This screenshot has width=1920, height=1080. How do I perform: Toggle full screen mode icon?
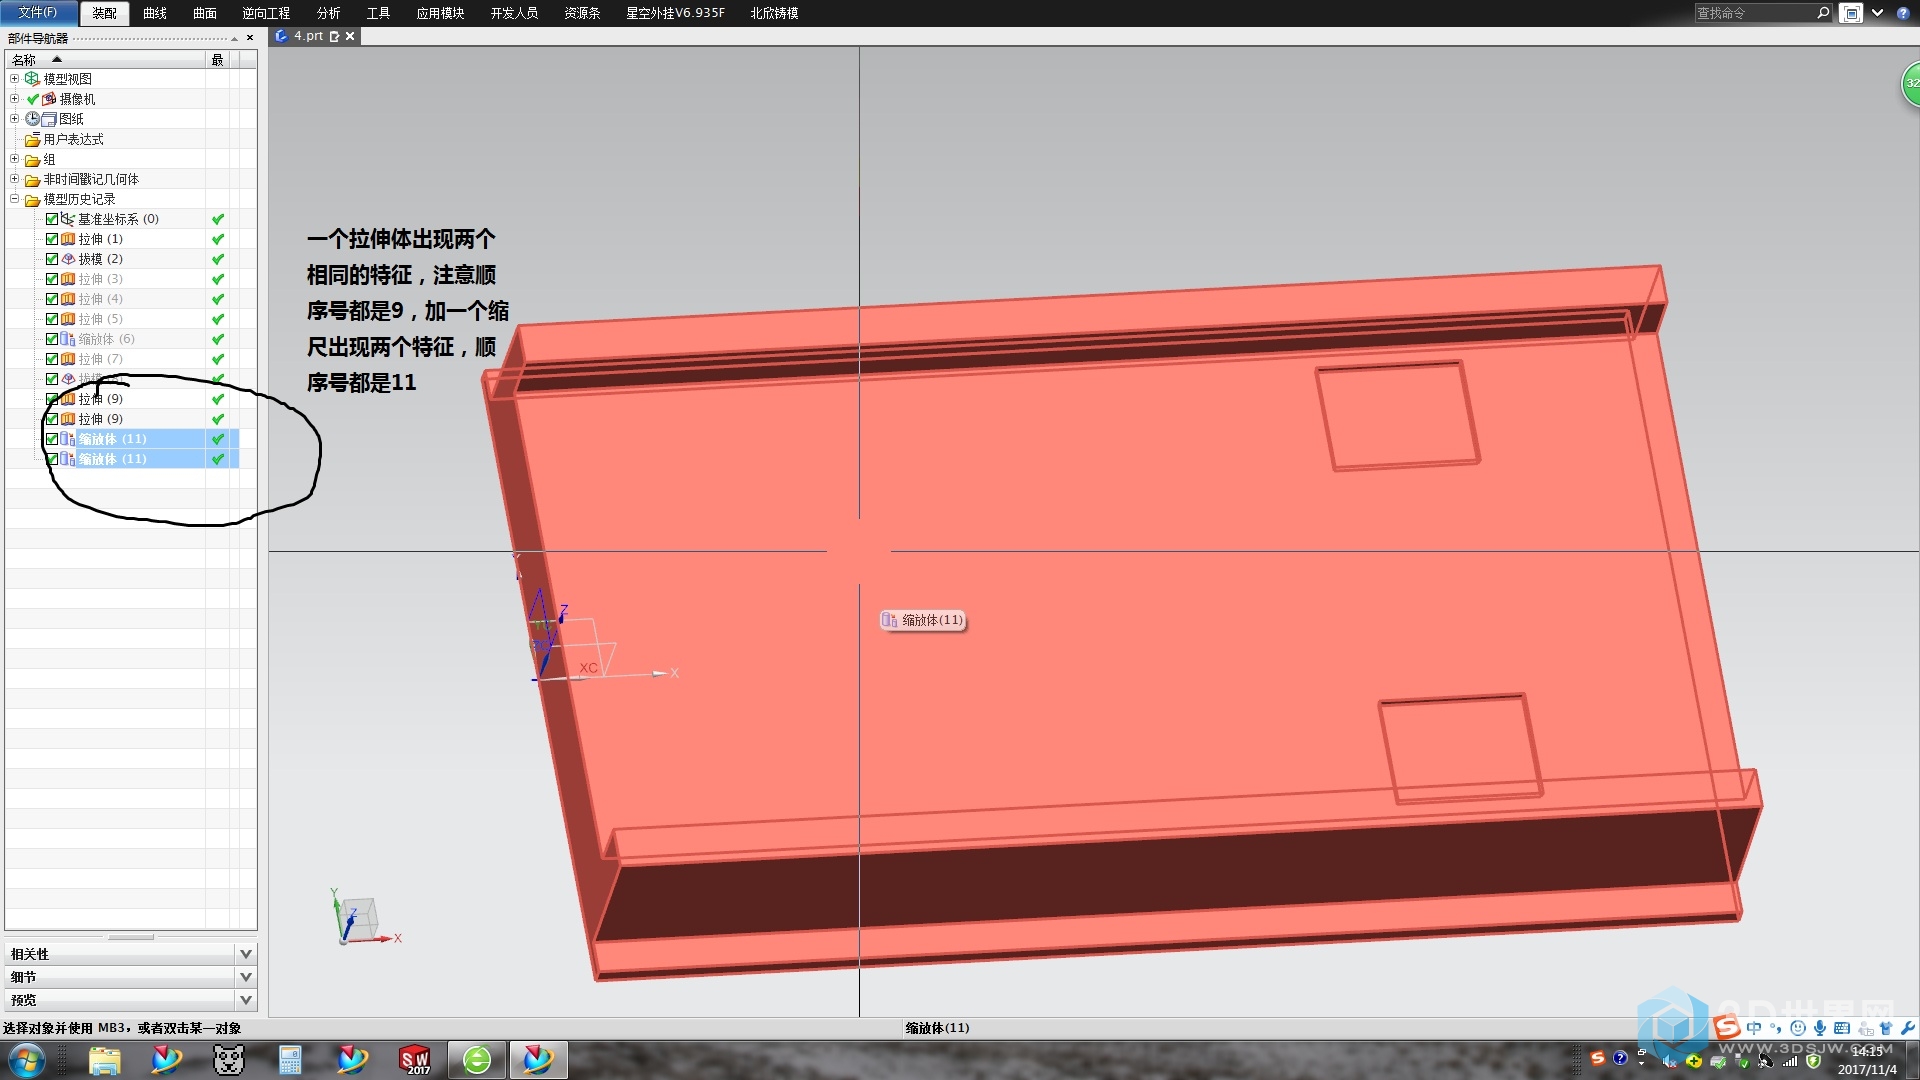point(1851,13)
